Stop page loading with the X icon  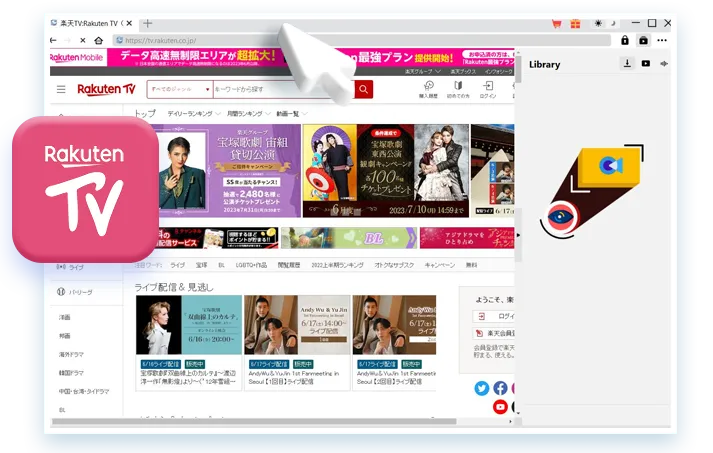pos(83,40)
